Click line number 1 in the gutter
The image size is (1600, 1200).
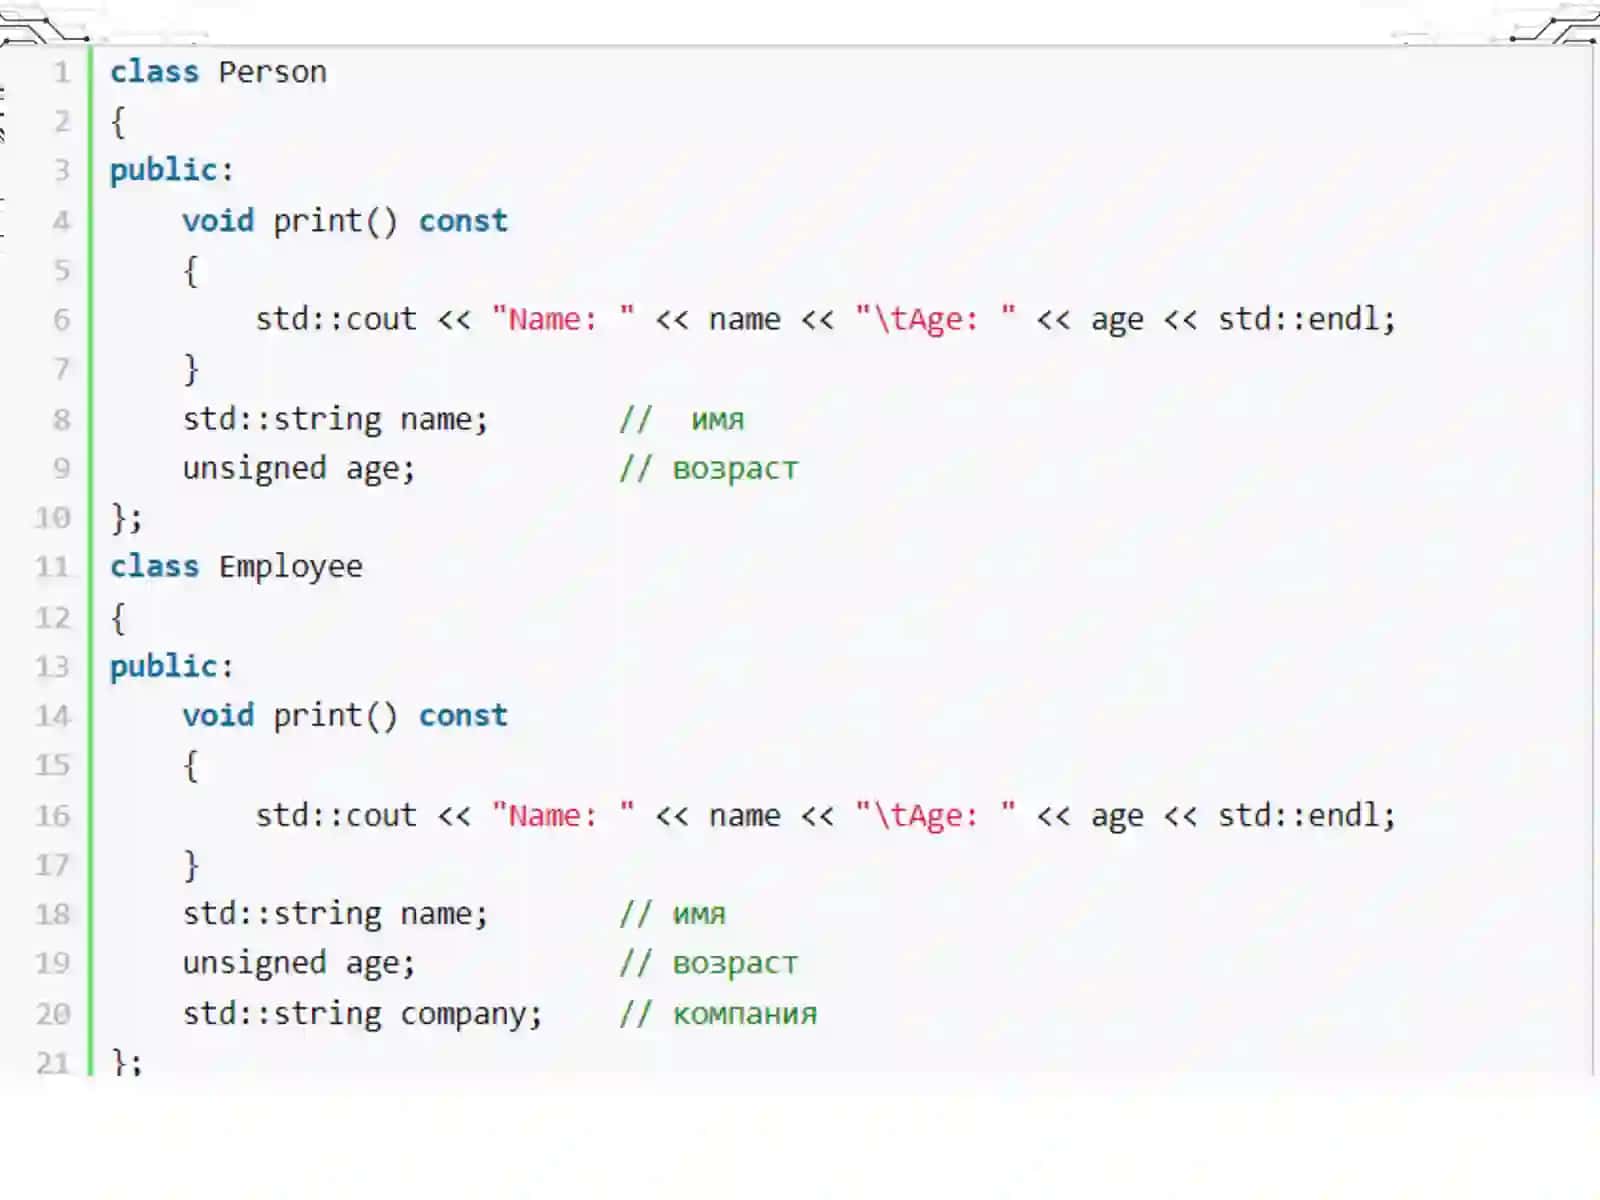(62, 72)
